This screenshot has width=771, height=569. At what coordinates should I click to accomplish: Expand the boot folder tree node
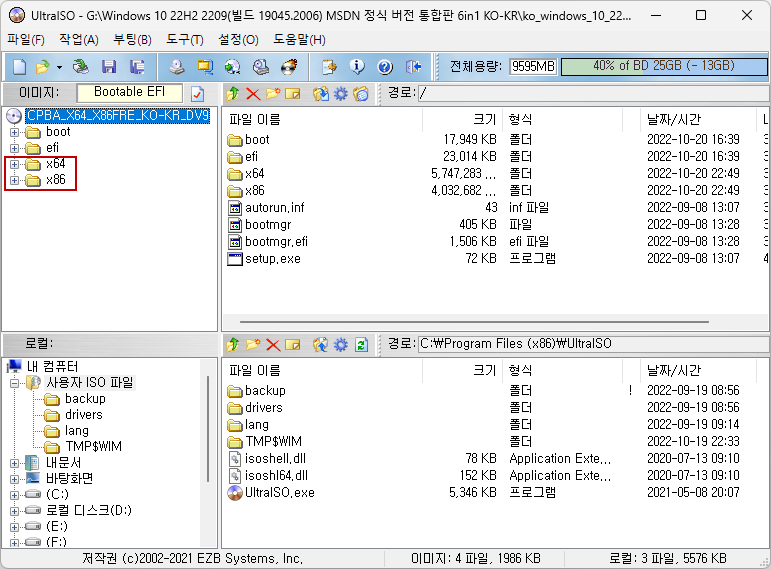14,132
